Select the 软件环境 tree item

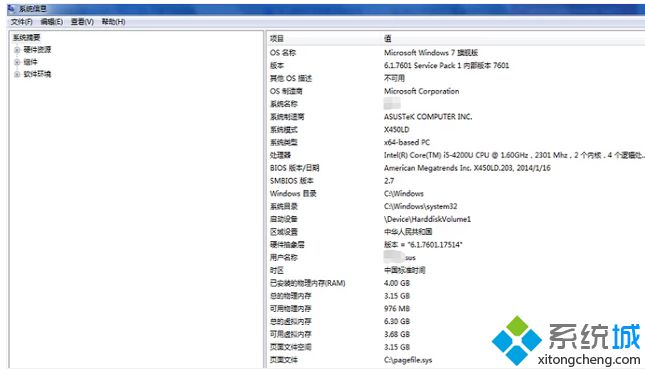(37, 74)
